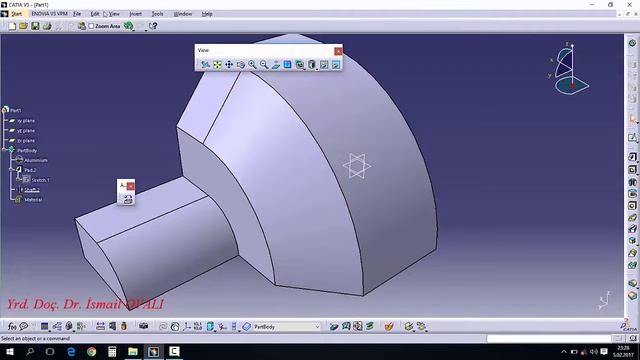Click the Shaft tool in right toolbar
The height and width of the screenshot is (360, 640).
pyautogui.click(x=632, y=182)
